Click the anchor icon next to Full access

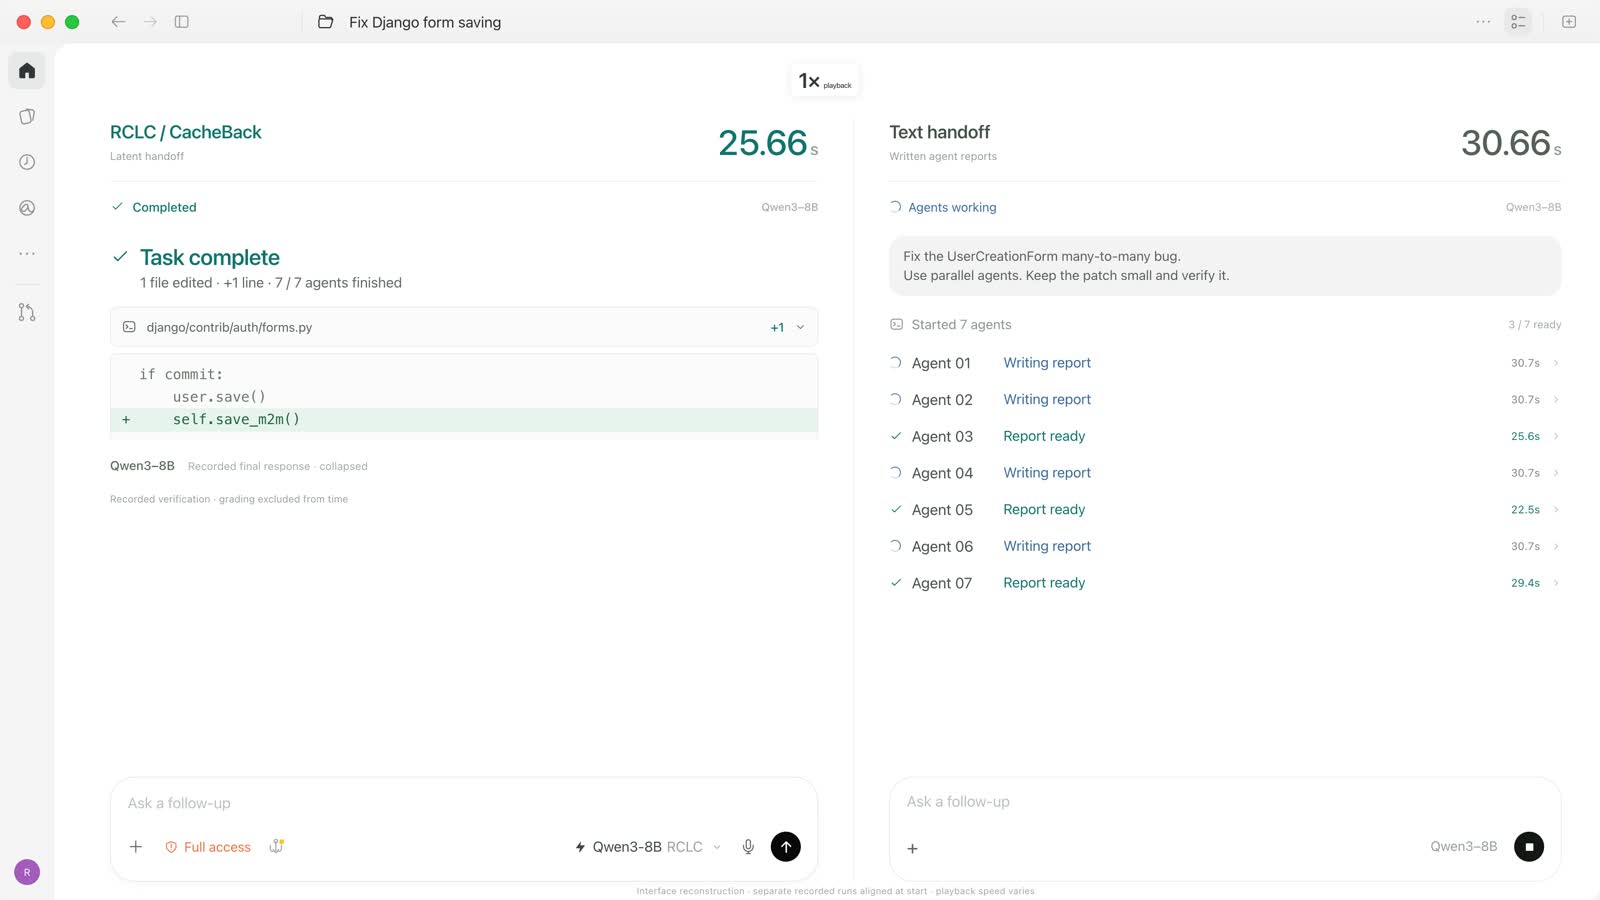277,847
